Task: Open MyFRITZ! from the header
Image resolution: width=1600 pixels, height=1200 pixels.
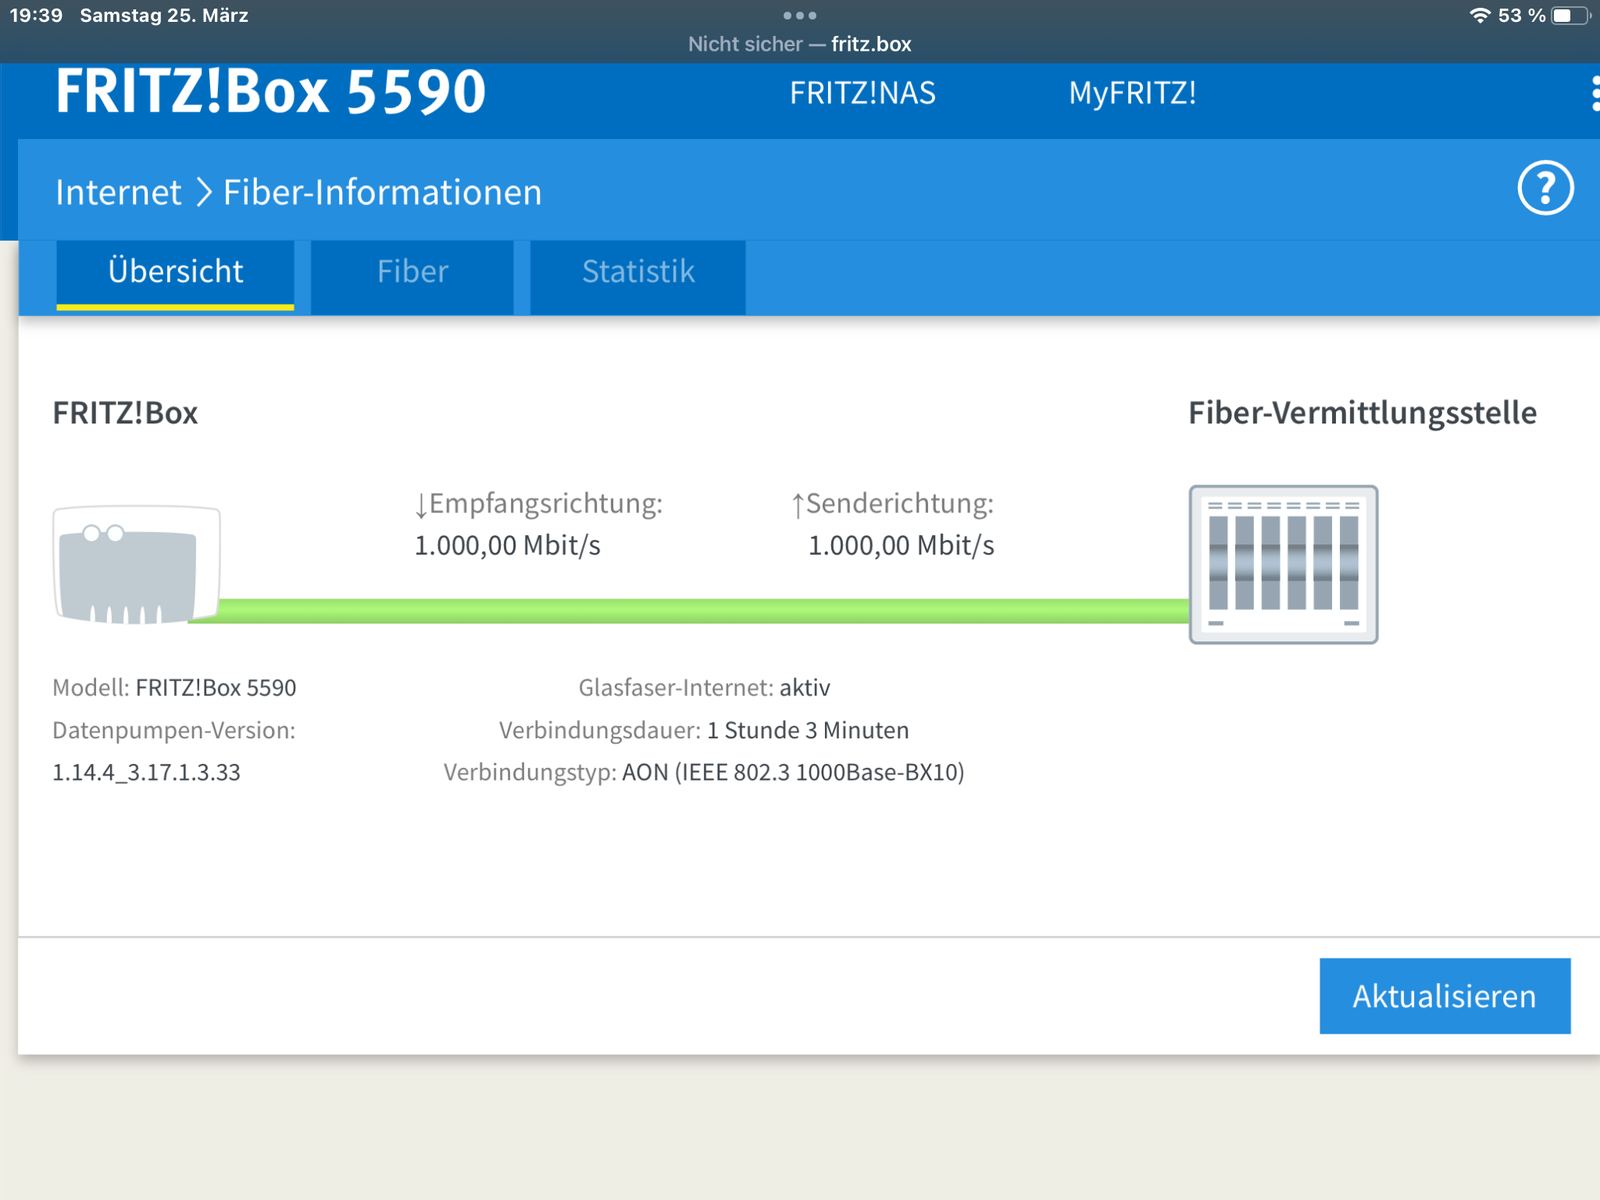Action: pyautogui.click(x=1132, y=93)
